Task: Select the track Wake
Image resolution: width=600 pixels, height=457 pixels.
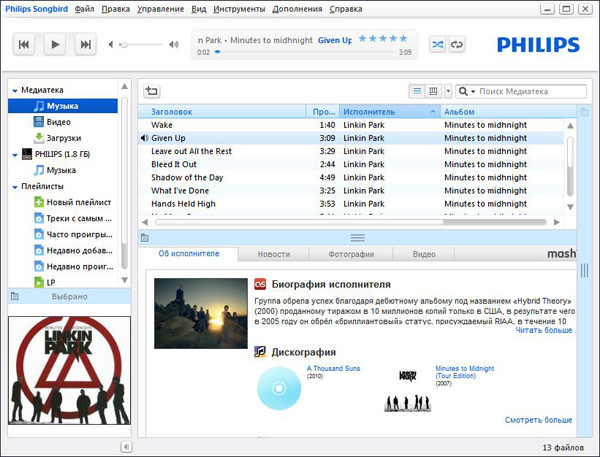Action: (351, 125)
